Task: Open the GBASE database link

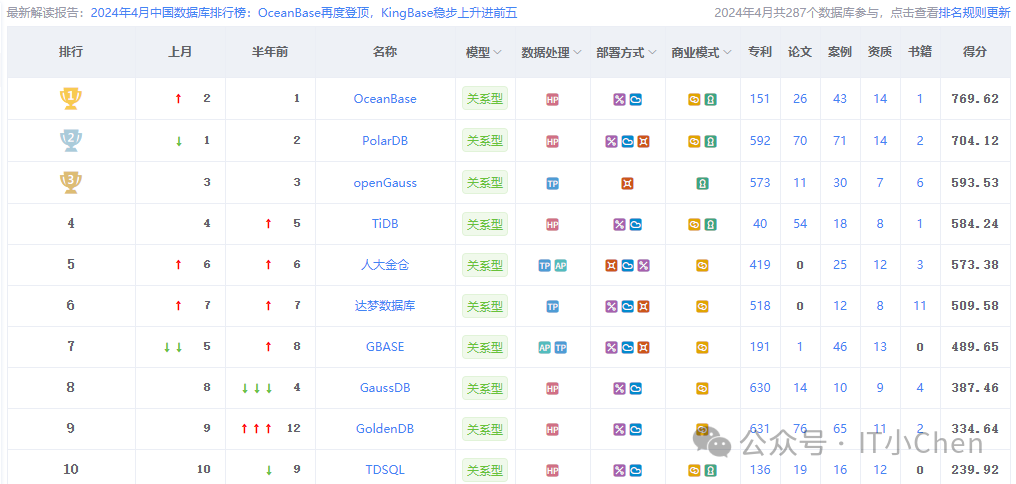Action: (x=385, y=347)
